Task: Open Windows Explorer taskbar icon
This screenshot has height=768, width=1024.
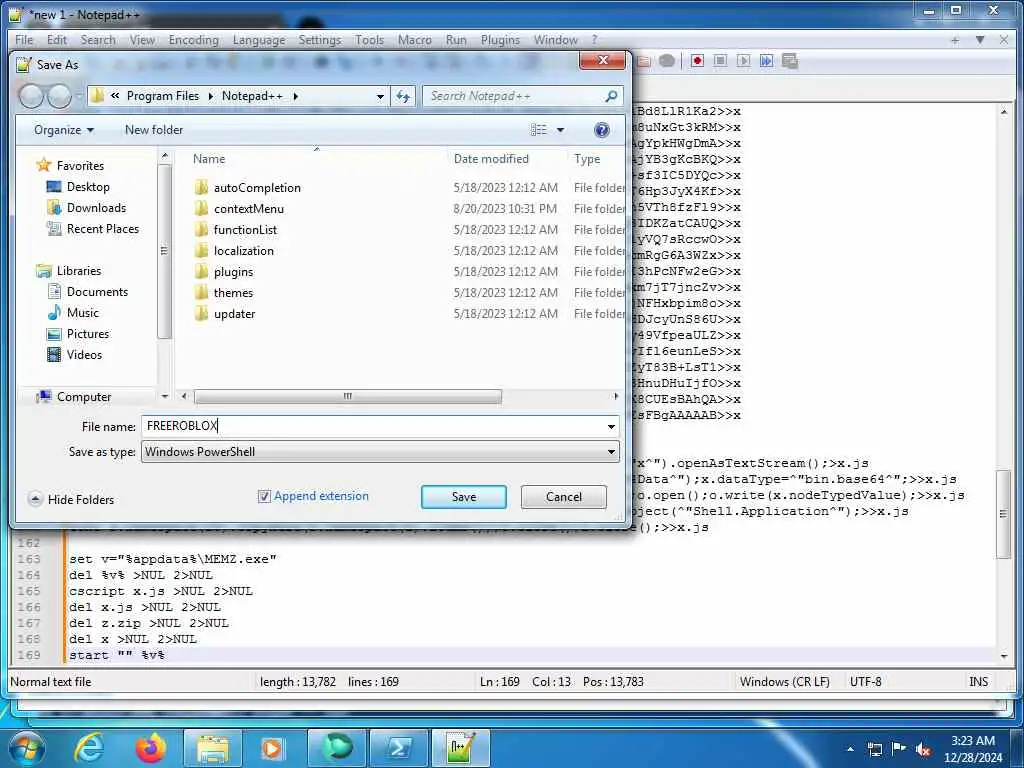Action: click(213, 748)
